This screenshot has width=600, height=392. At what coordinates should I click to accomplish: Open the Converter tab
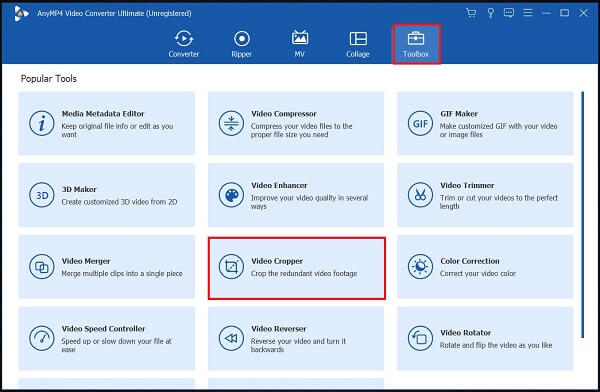[184, 44]
